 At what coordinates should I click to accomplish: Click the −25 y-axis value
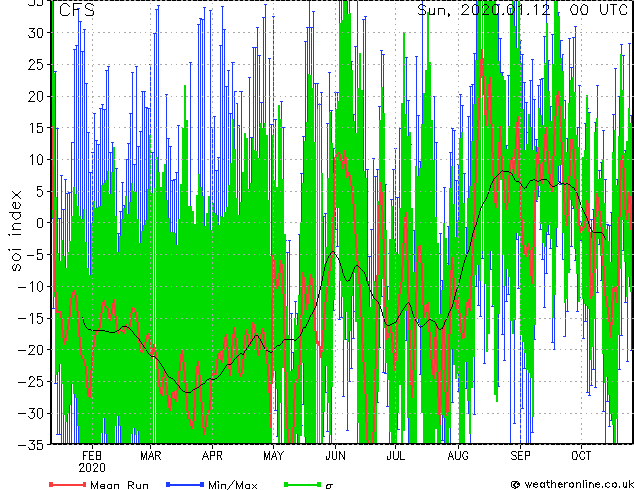point(31,382)
